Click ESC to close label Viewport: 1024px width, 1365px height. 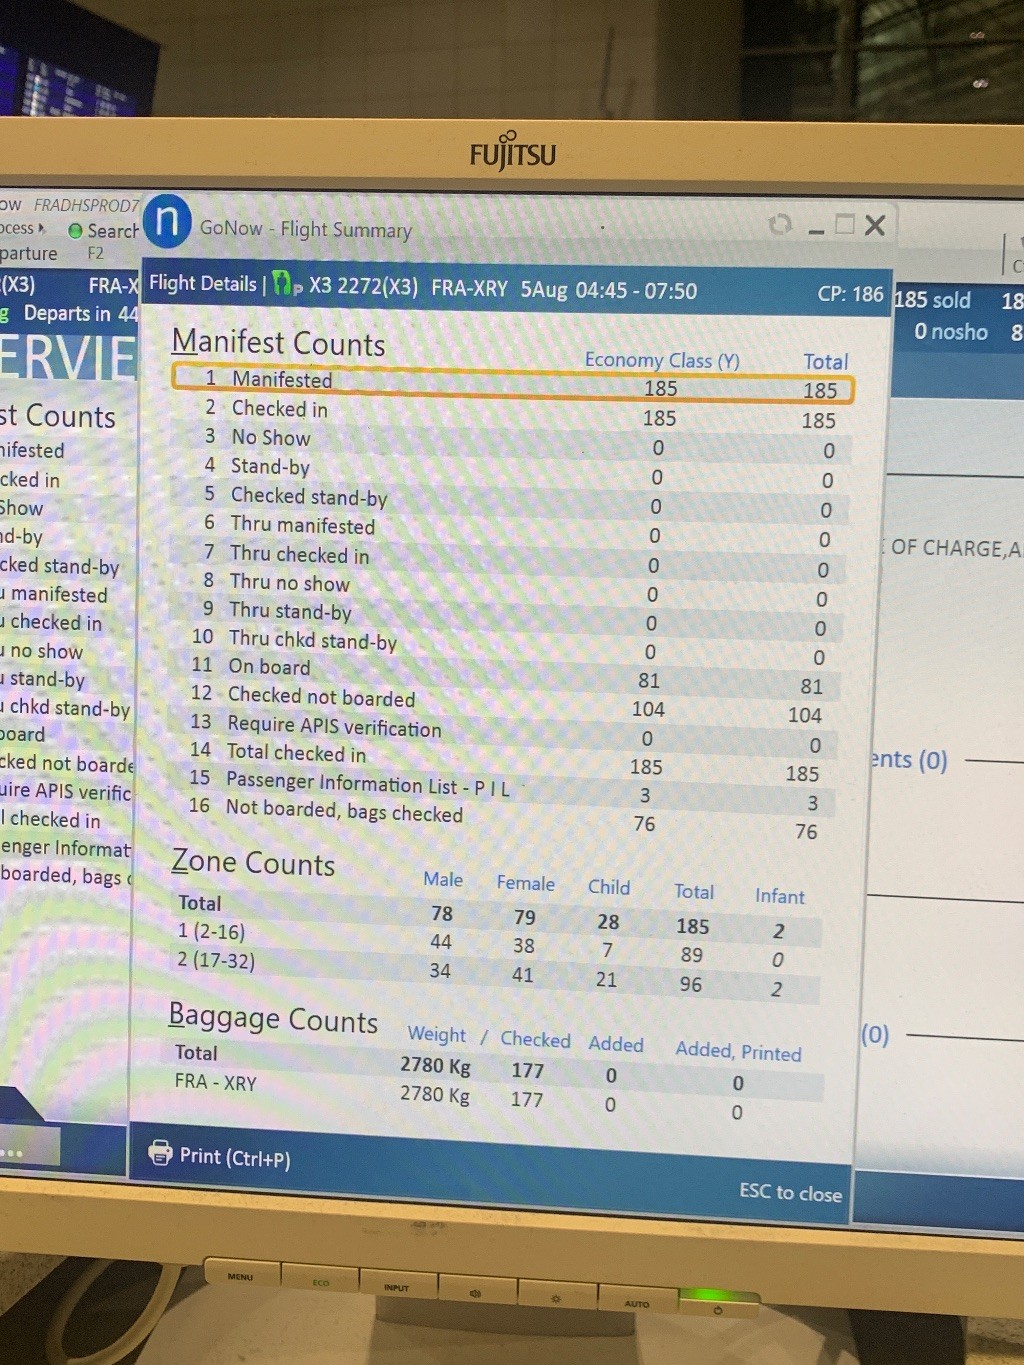(790, 1192)
